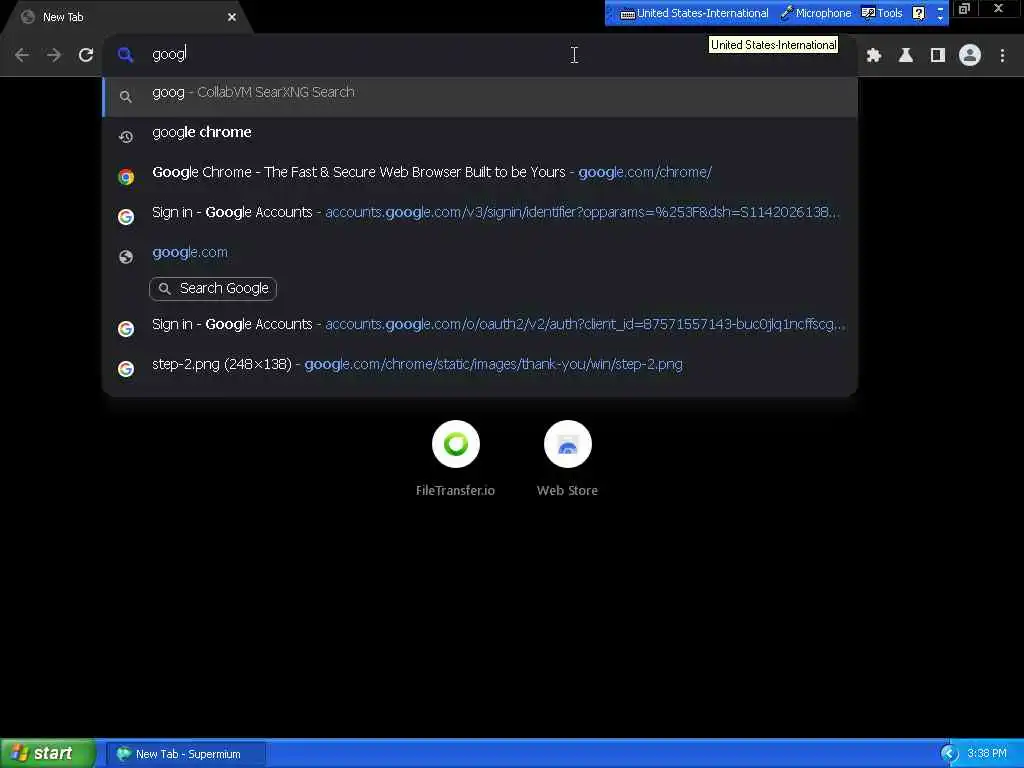Screen dimensions: 1024x768
Task: Open the three-dot browser menu
Action: [x=1002, y=56]
